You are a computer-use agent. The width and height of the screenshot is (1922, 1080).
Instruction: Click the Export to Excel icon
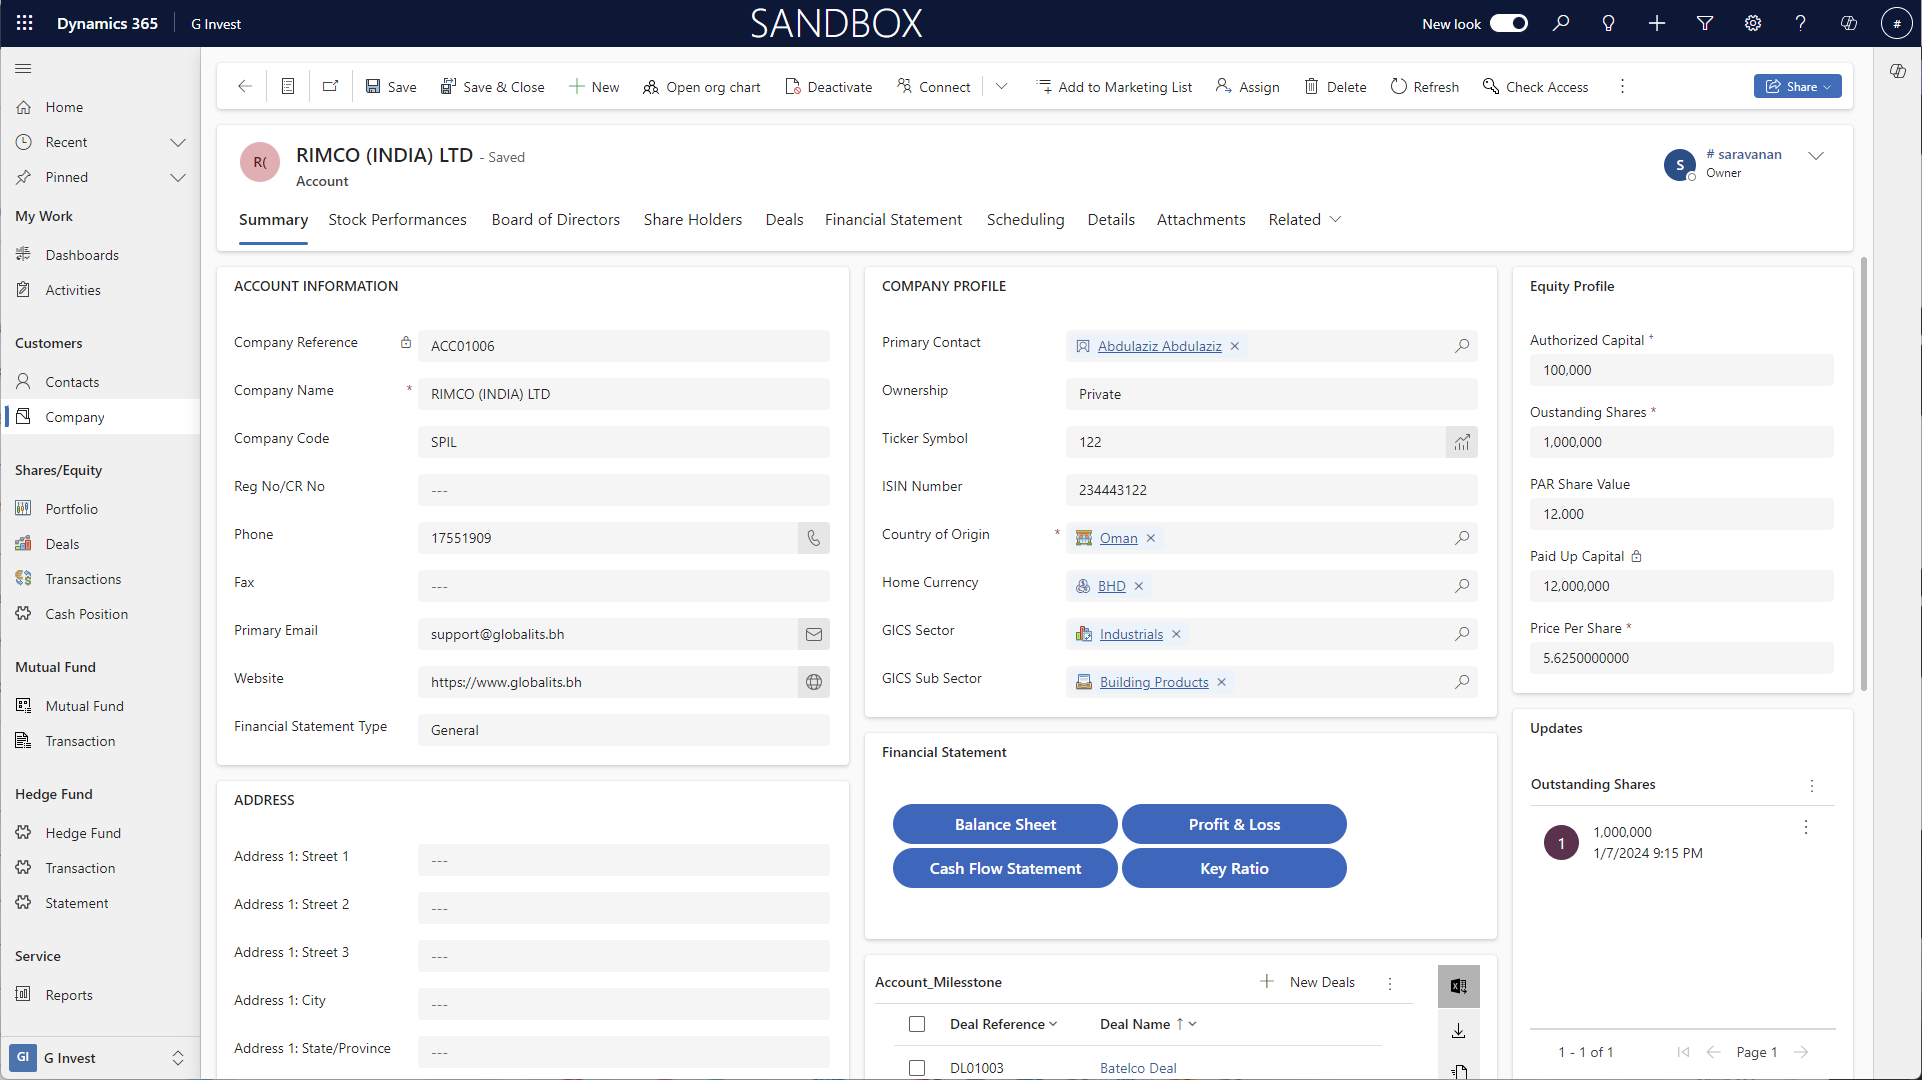tap(1458, 986)
